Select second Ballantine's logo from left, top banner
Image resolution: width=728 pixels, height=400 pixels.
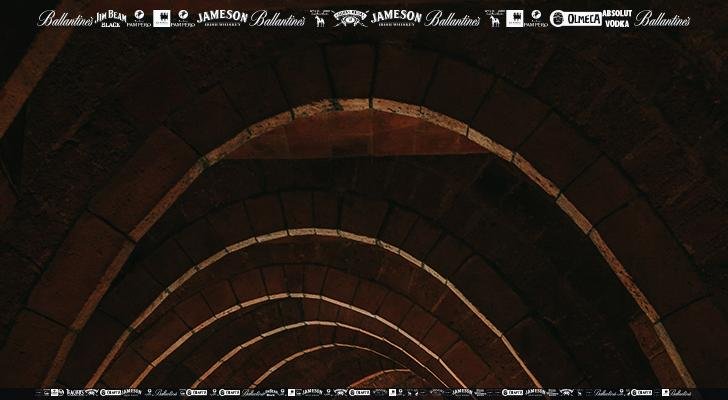[x=278, y=18]
